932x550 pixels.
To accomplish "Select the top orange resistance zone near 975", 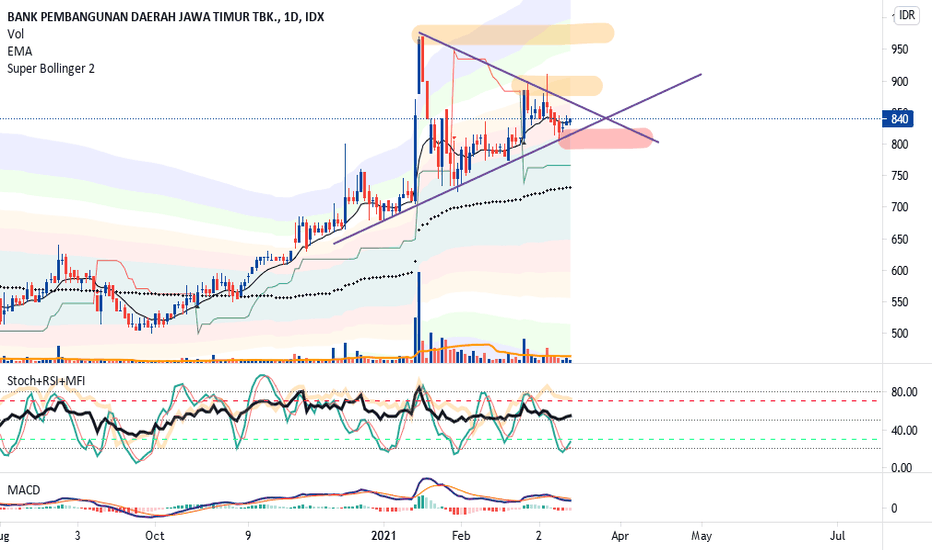I will 513,34.
